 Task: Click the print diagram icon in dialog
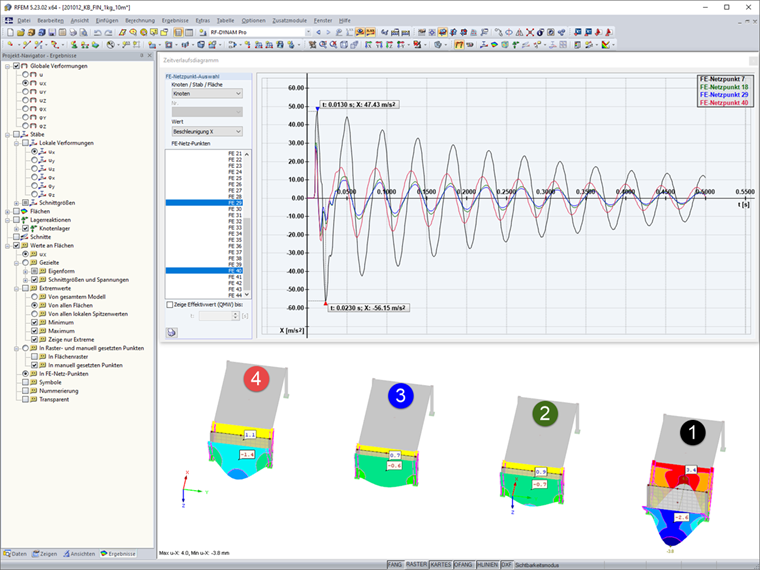[172, 332]
